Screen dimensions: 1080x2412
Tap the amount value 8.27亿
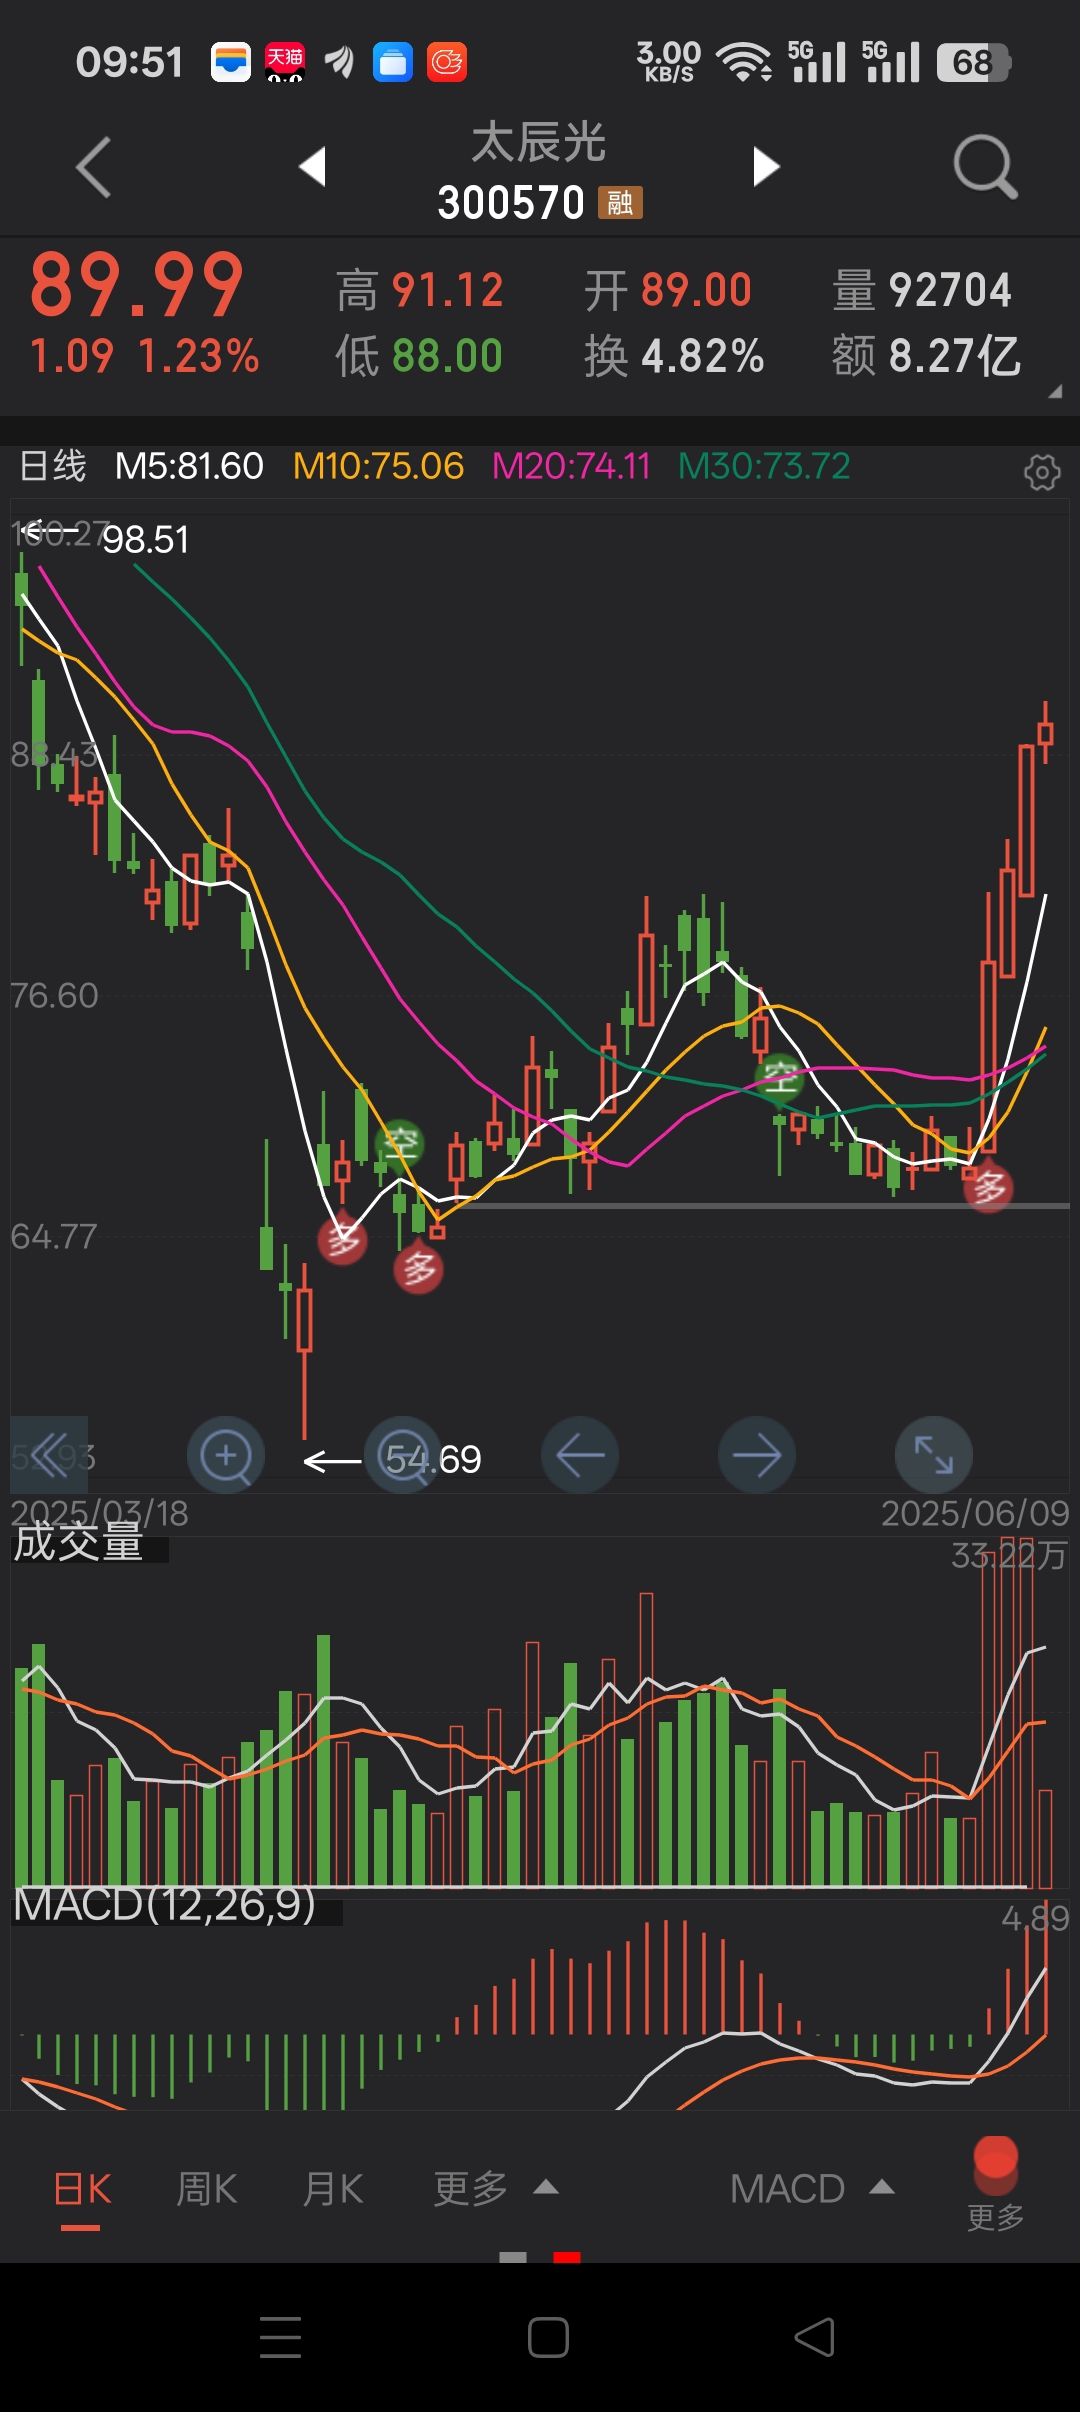point(955,357)
